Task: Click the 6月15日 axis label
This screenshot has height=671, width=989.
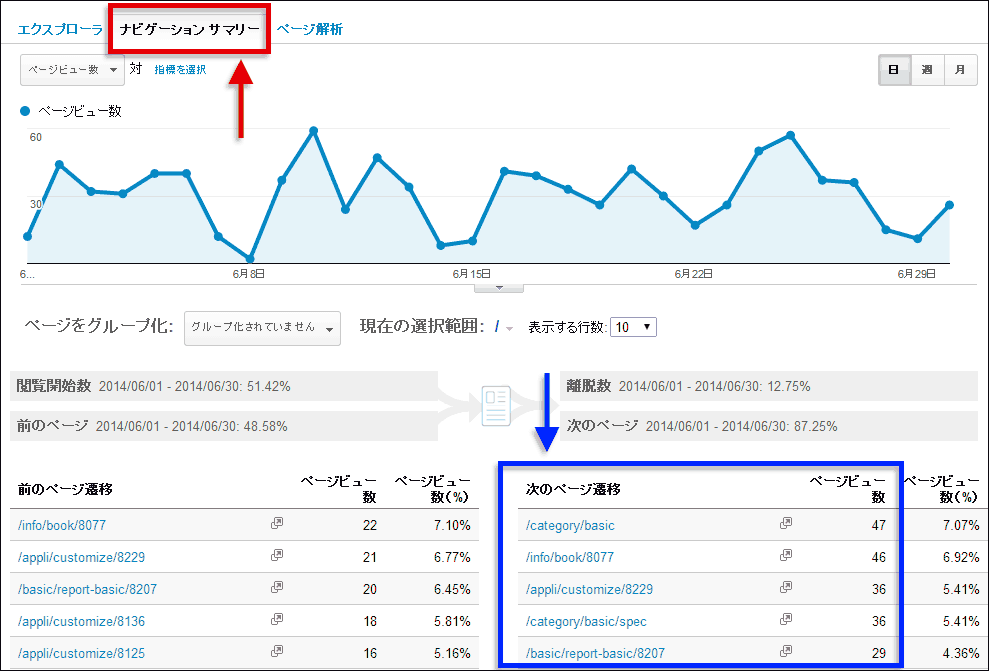Action: [x=471, y=274]
